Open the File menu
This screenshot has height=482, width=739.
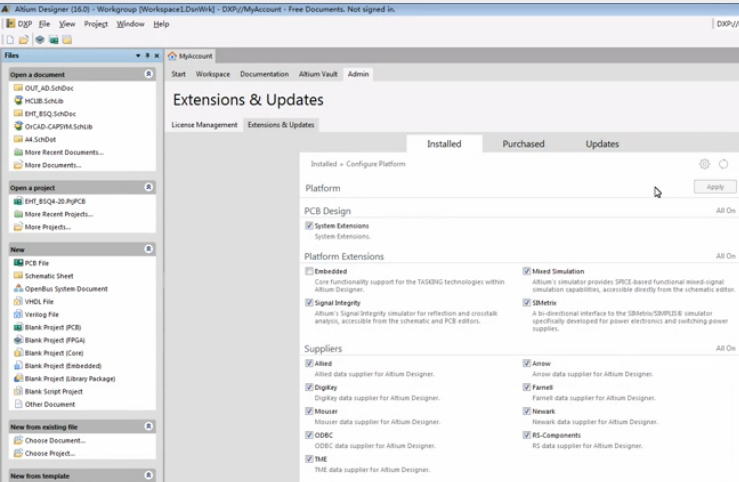[x=44, y=24]
